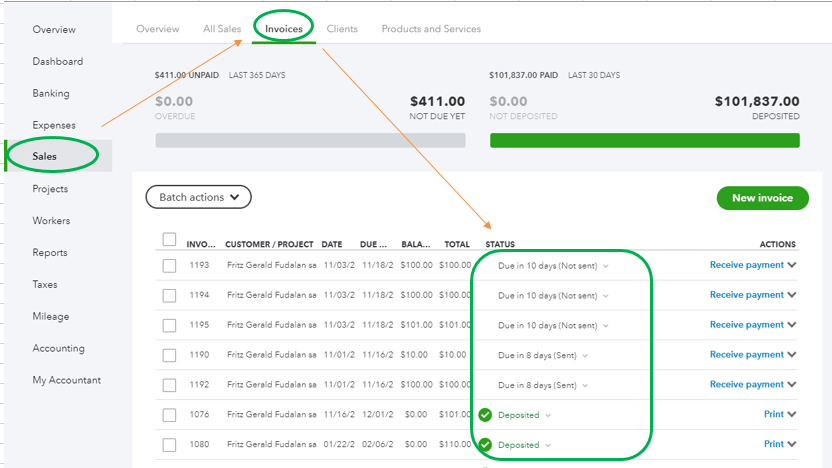
Task: Open actions arrow next to Receive payment for 1190
Action: [792, 354]
